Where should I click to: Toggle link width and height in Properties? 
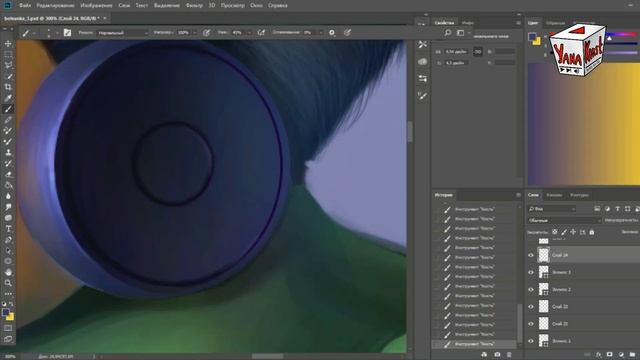click(x=478, y=51)
